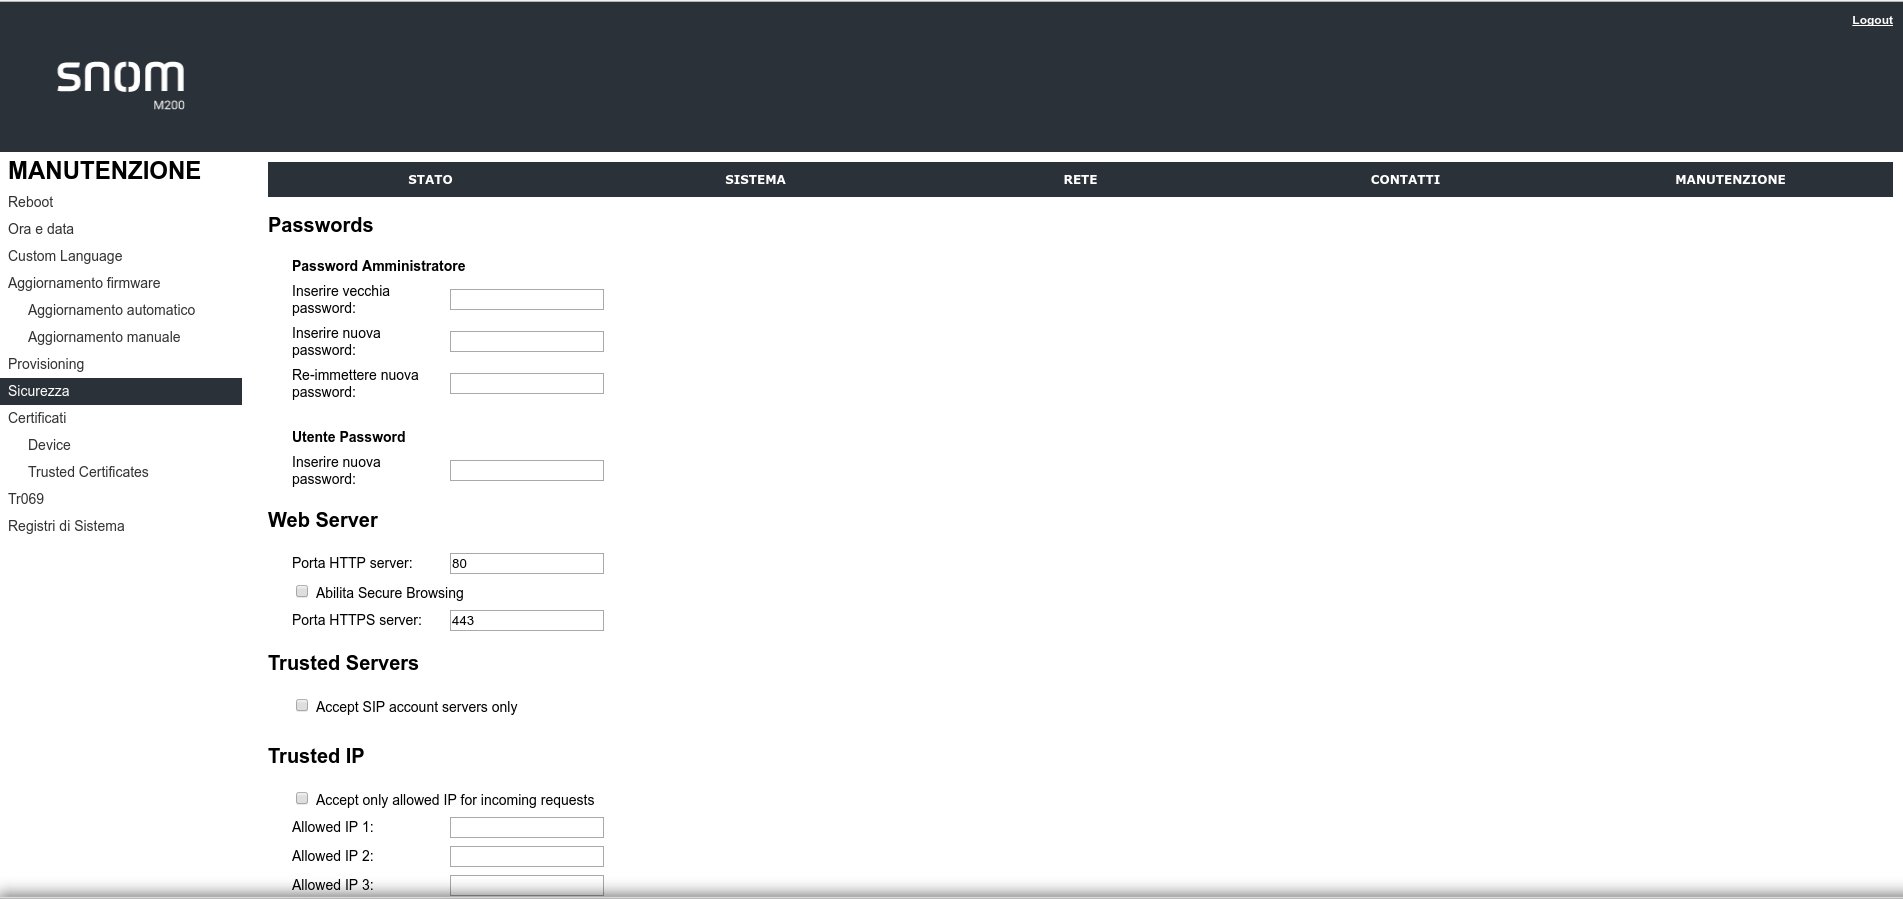Select Sicurezza in the sidebar
This screenshot has width=1903, height=899.
coord(121,391)
